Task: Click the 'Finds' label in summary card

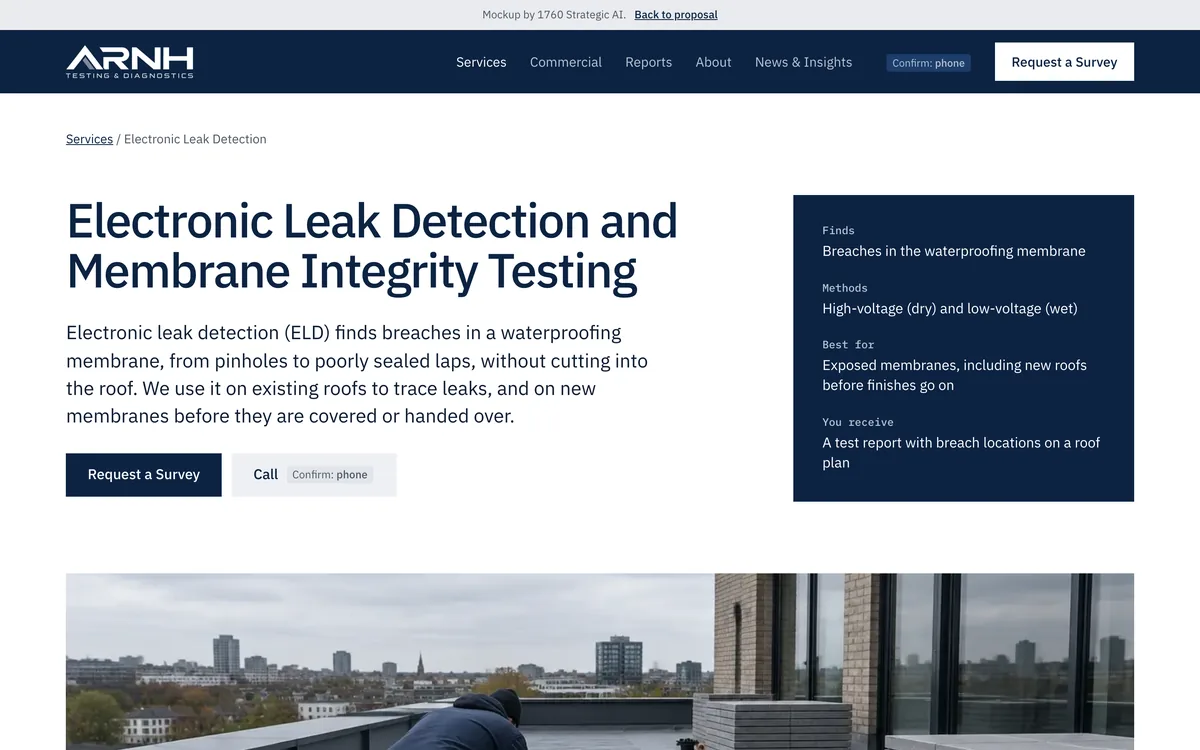Action: [839, 230]
